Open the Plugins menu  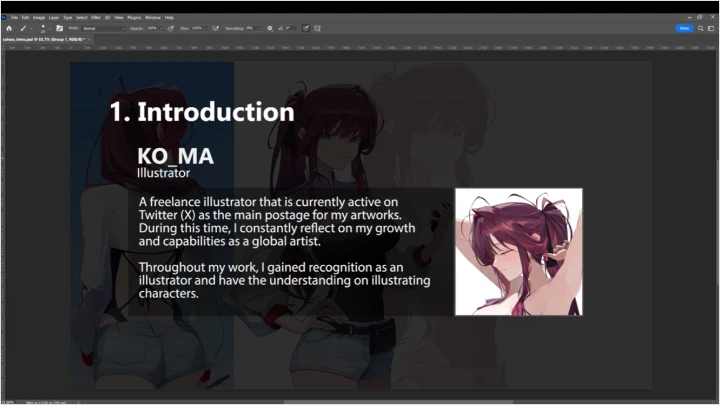pos(134,17)
